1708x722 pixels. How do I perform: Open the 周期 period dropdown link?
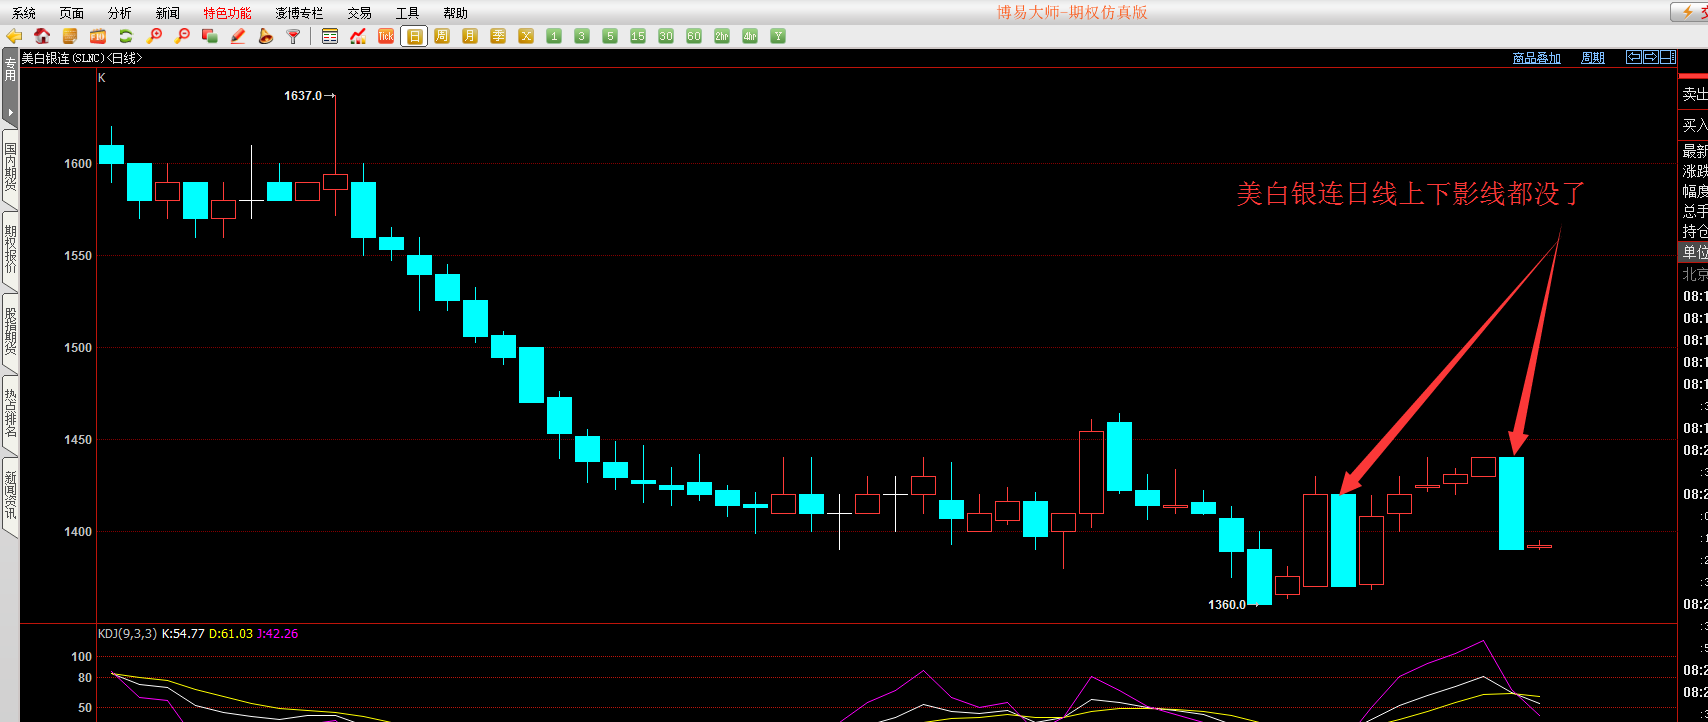1592,58
